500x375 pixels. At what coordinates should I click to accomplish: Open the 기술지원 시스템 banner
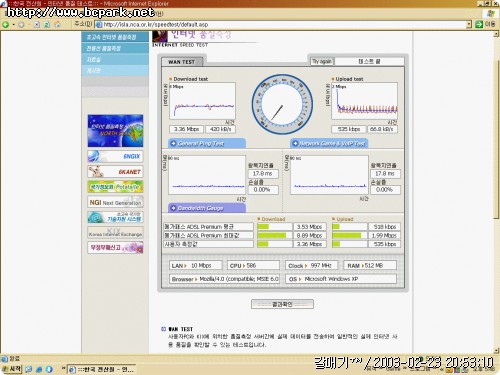[115, 217]
